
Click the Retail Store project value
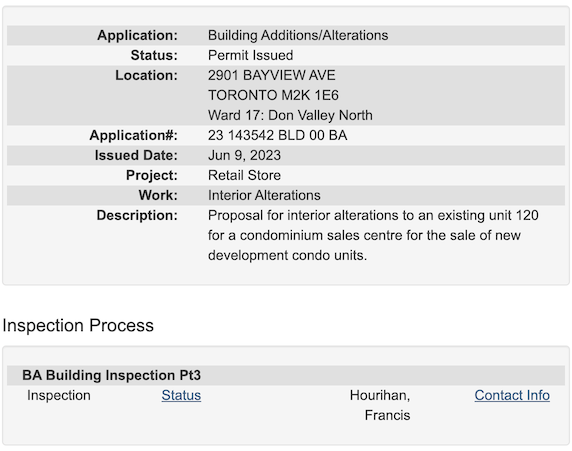[x=244, y=176]
